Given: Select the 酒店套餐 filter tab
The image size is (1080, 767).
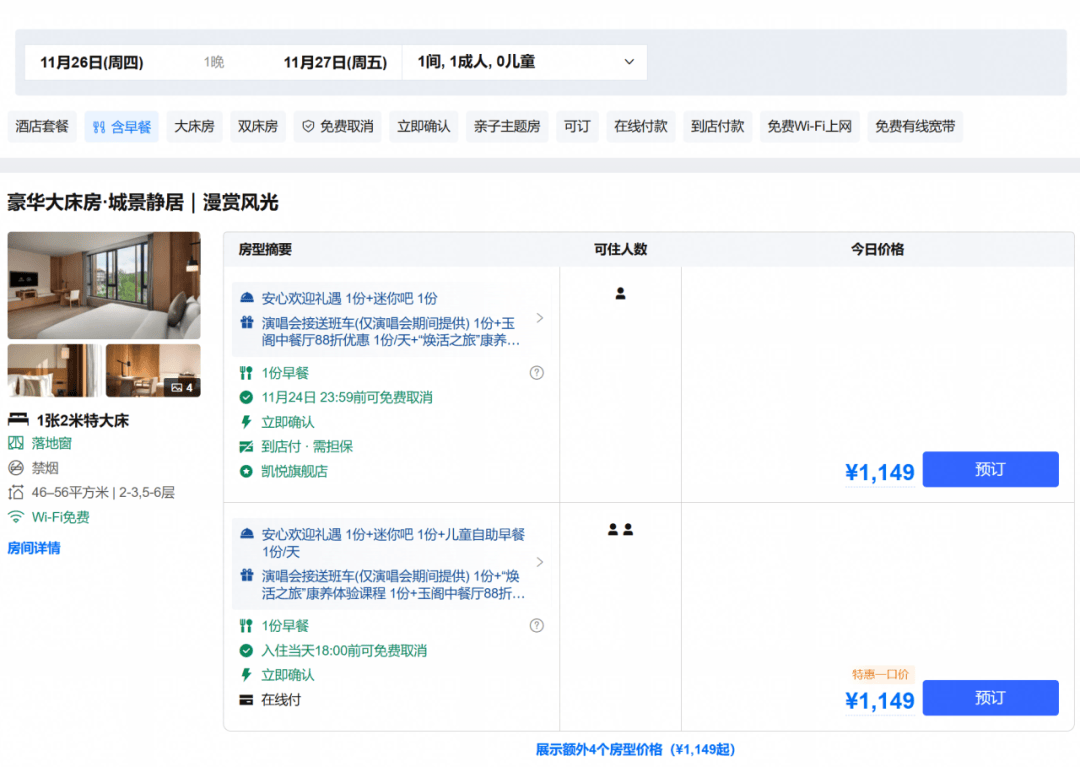Looking at the screenshot, I should click(x=42, y=127).
